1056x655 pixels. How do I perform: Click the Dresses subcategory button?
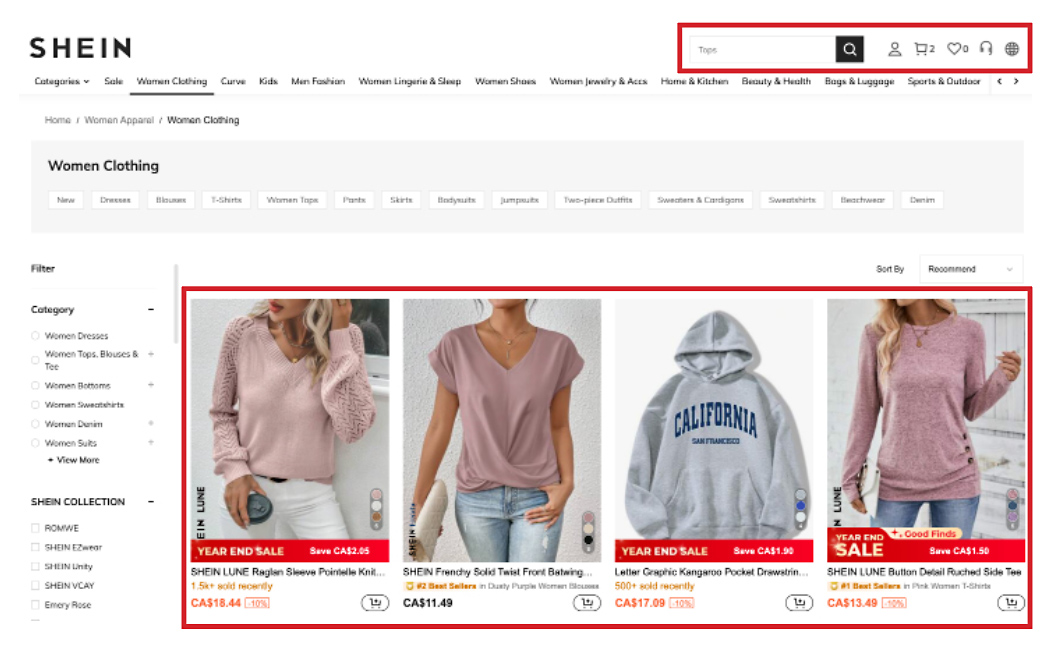(x=115, y=200)
